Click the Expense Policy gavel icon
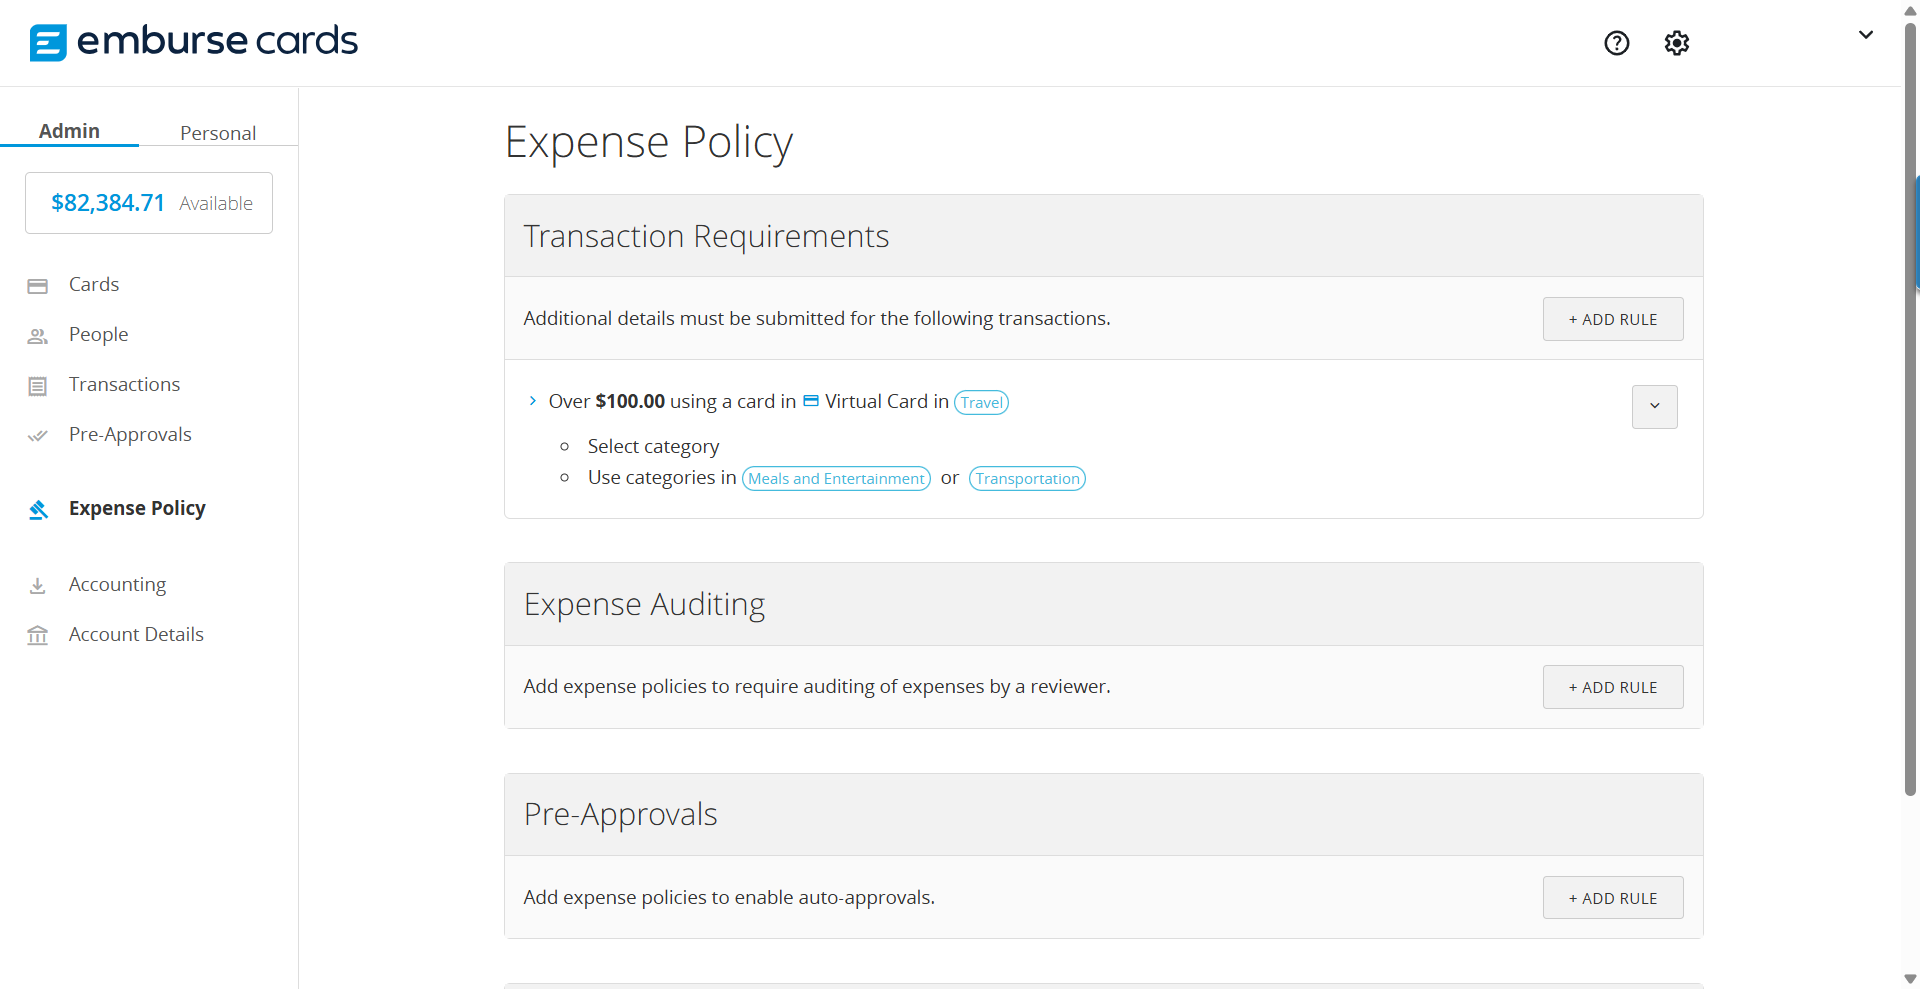The height and width of the screenshot is (989, 1920). (38, 510)
